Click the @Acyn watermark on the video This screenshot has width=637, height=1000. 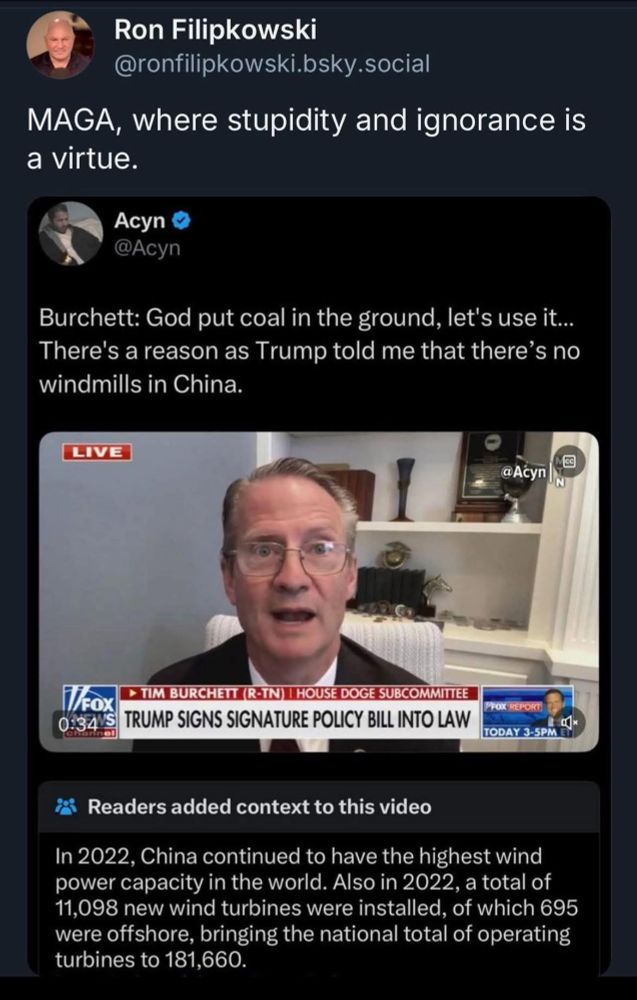click(524, 472)
